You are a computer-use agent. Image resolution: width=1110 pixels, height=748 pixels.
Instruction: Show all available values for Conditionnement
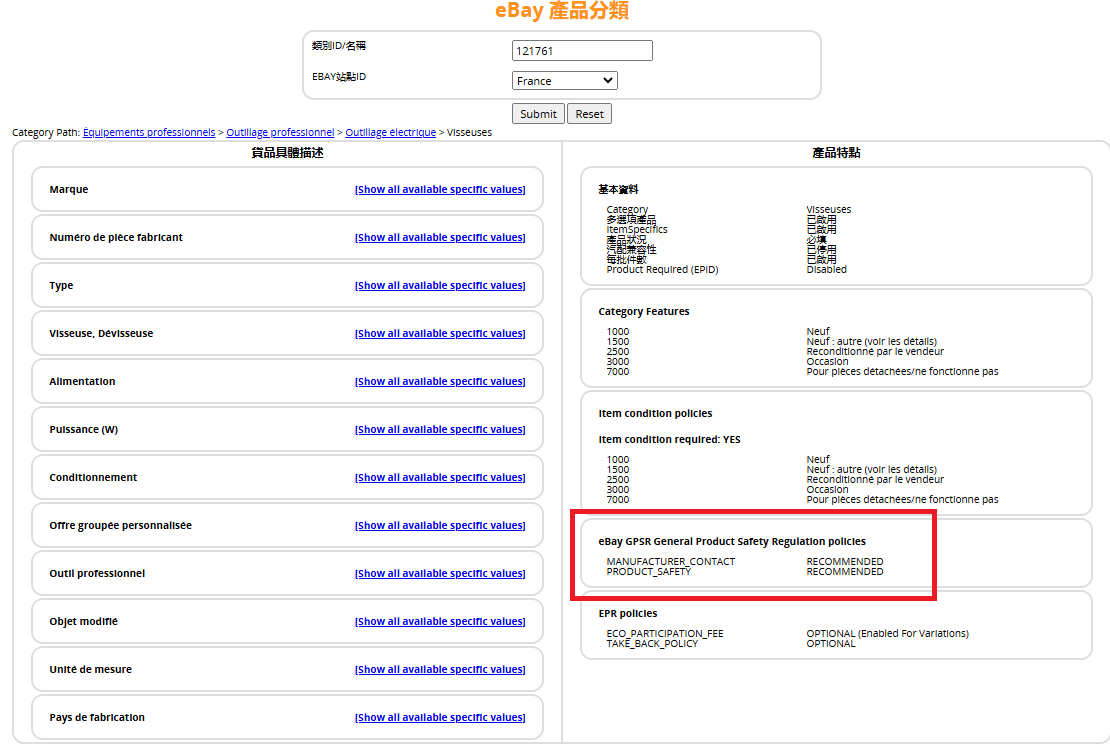coord(440,478)
